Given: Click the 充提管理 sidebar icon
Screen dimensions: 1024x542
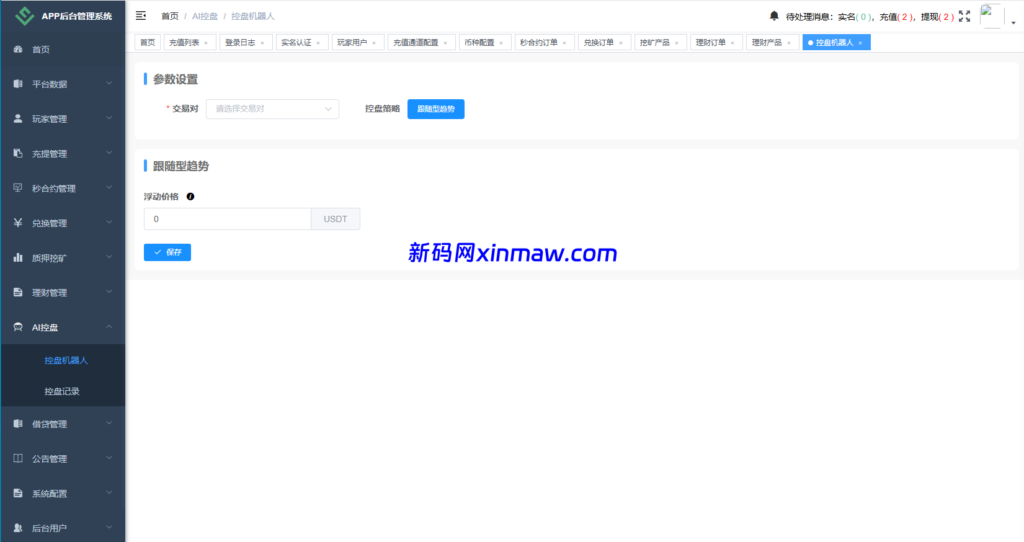Looking at the screenshot, I should (18, 153).
